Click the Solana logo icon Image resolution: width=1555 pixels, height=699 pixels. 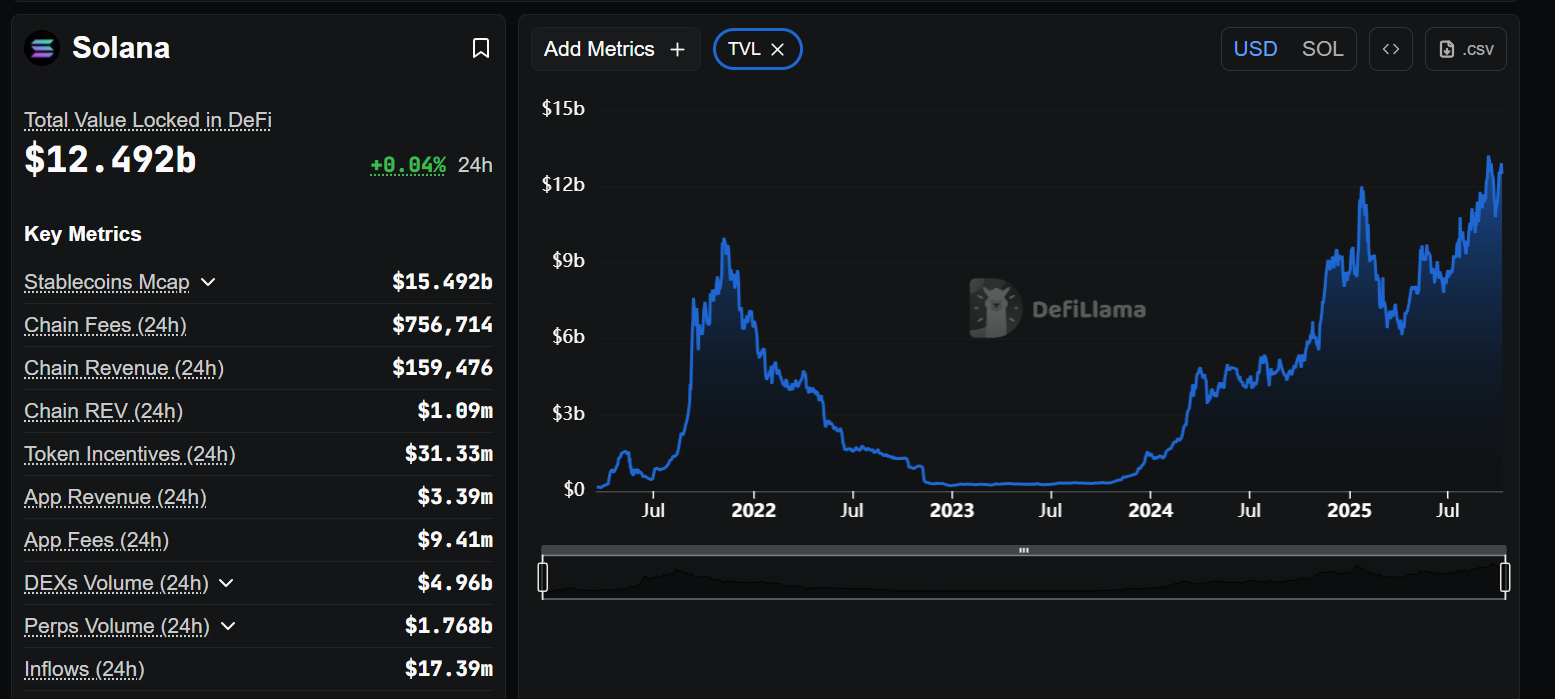pyautogui.click(x=43, y=48)
